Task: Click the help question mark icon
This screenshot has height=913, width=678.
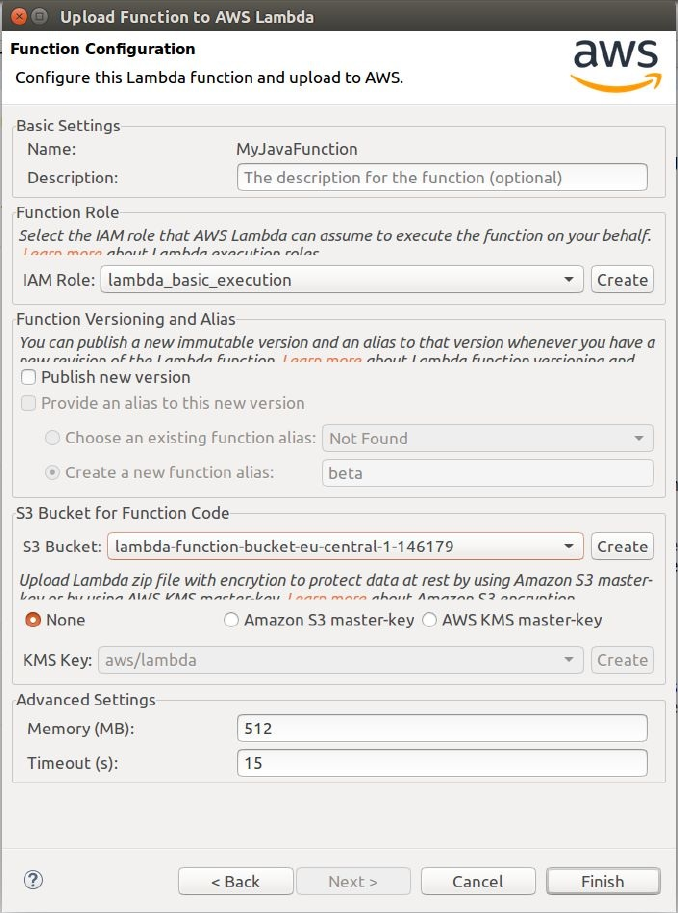Action: 33,880
